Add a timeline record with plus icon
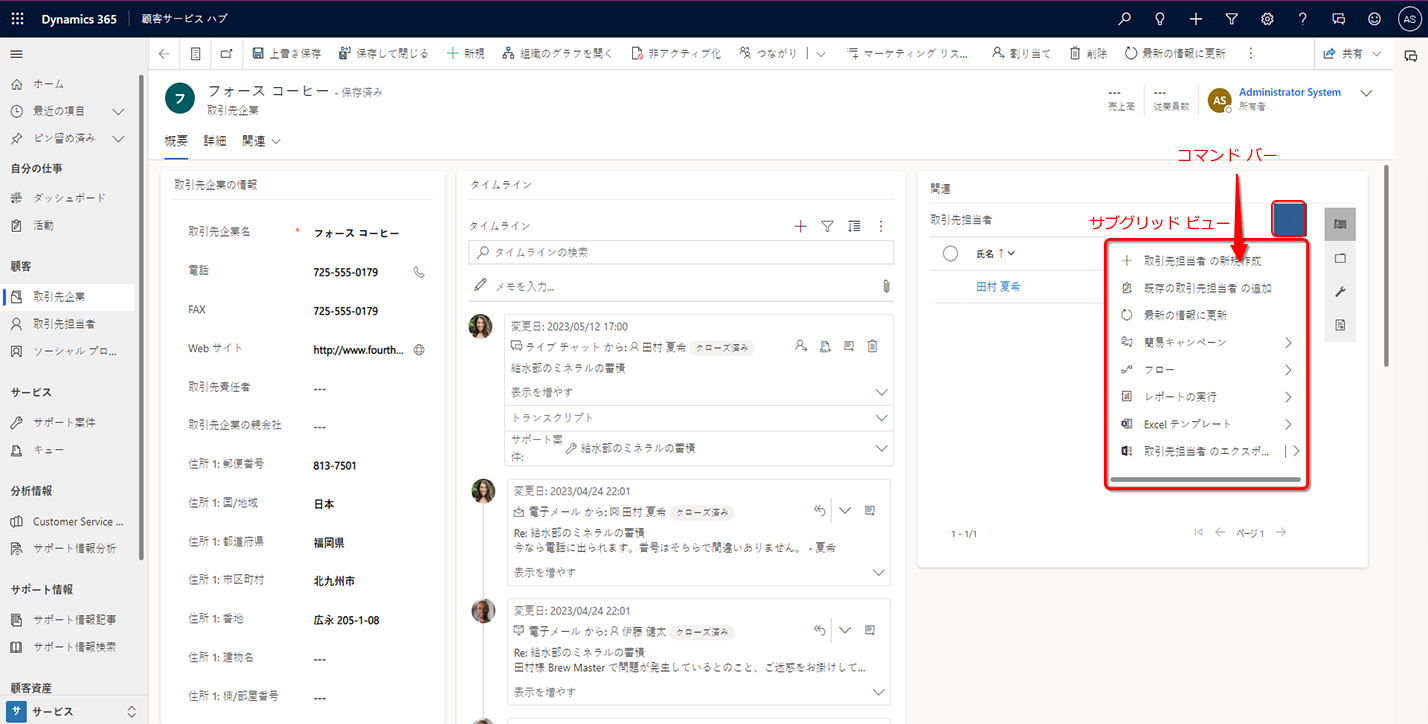Image resolution: width=1428 pixels, height=724 pixels. (800, 227)
